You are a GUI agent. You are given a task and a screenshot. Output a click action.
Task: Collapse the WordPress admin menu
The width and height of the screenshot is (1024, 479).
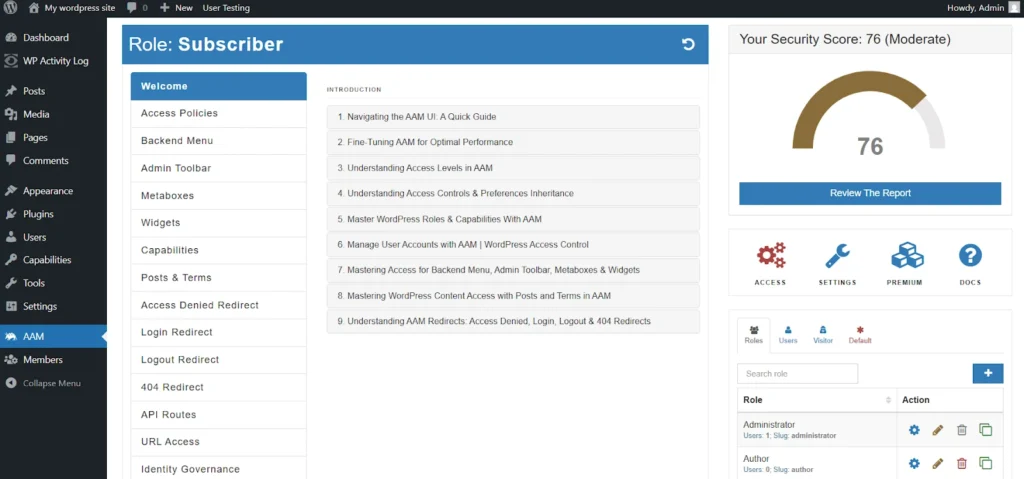click(52, 383)
